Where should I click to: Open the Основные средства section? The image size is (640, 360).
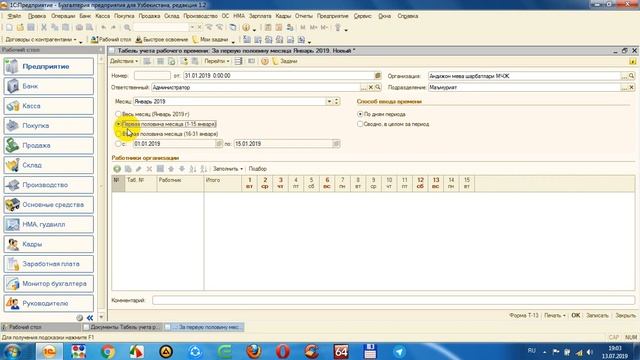[49, 204]
